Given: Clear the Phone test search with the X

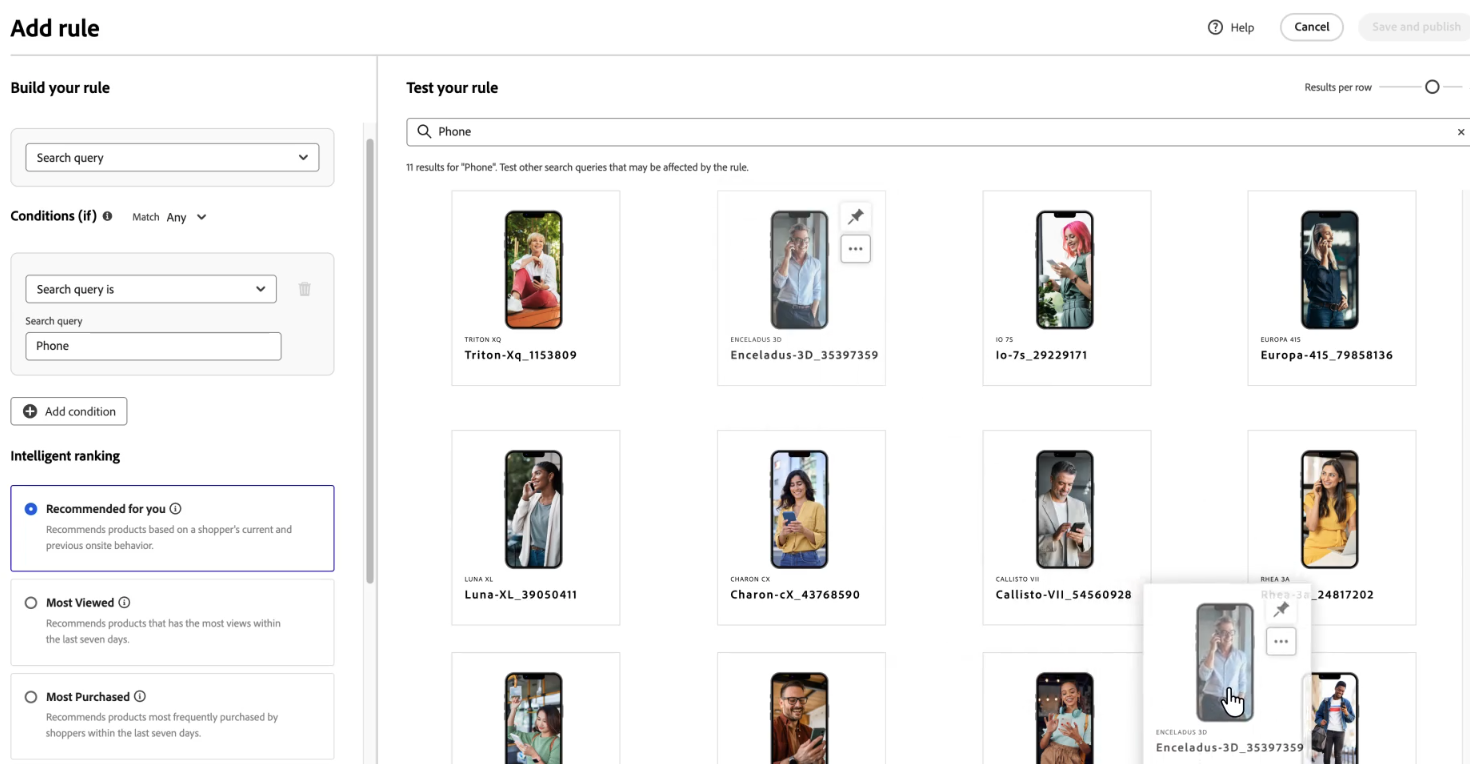Looking at the screenshot, I should point(1461,132).
